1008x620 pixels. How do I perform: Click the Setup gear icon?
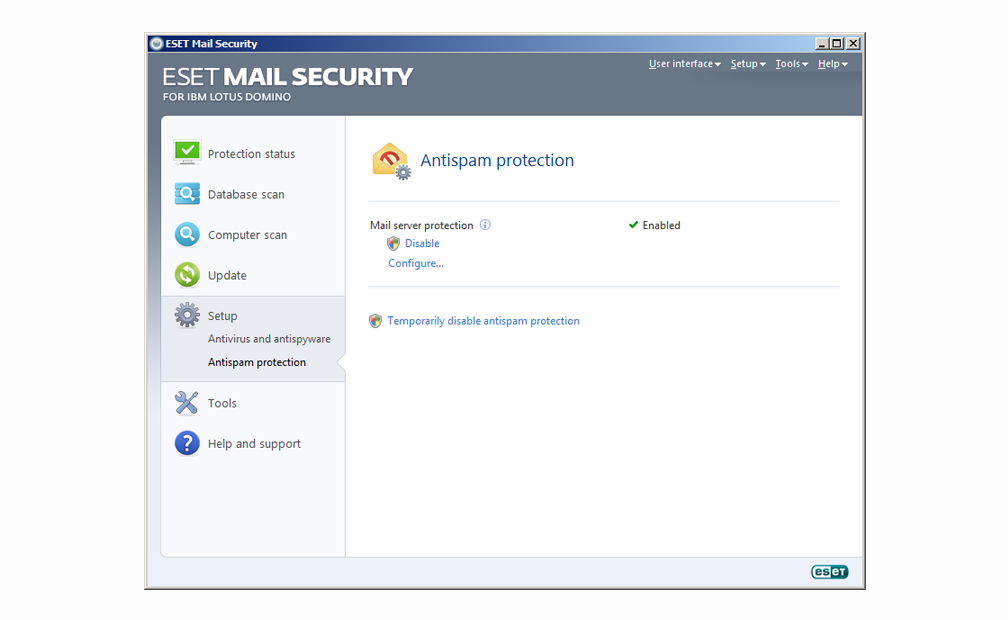[x=187, y=315]
